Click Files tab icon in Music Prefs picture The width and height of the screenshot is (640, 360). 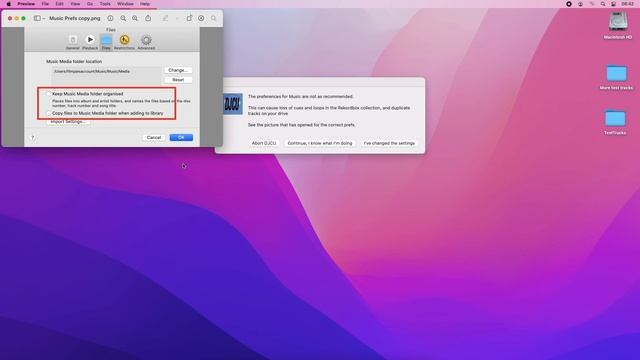click(x=106, y=42)
